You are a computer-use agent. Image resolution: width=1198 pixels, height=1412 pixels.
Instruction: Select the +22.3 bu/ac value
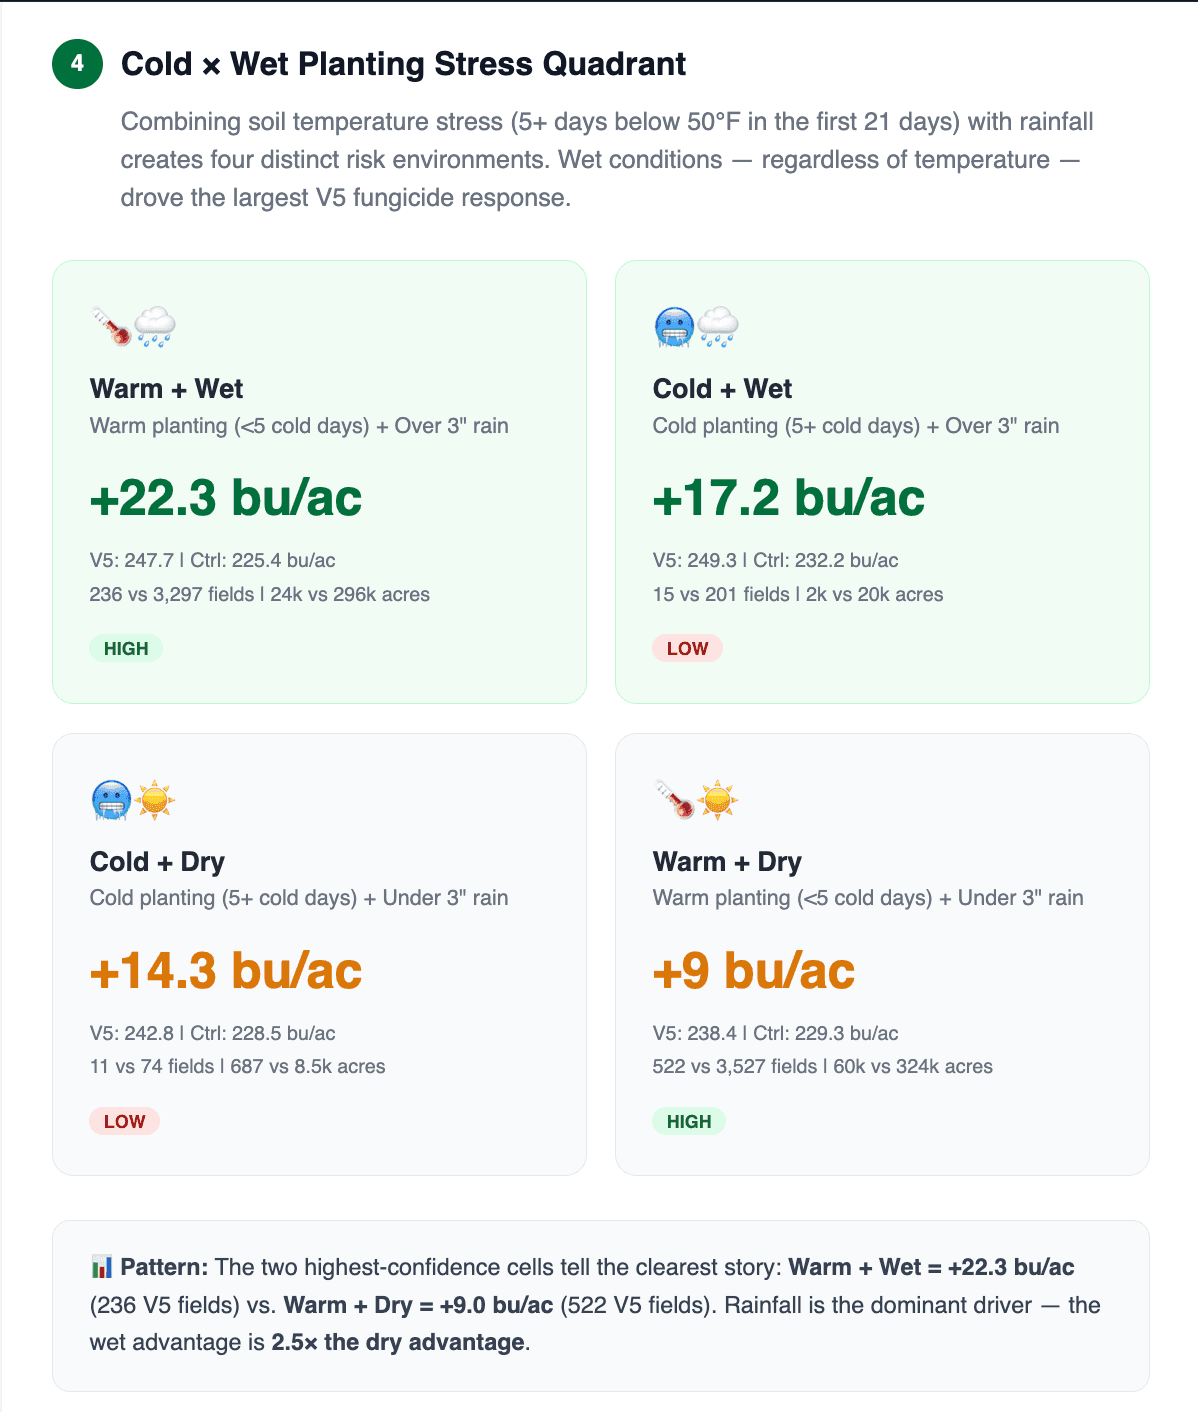tap(226, 498)
